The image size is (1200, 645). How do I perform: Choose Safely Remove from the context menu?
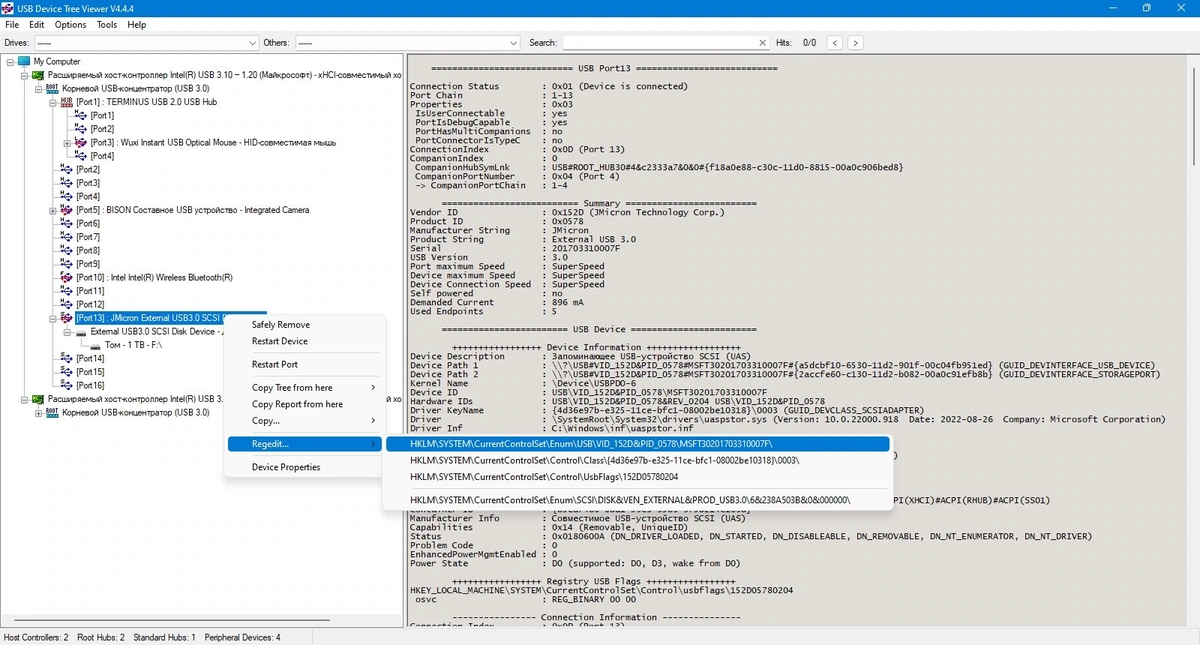[304, 325]
